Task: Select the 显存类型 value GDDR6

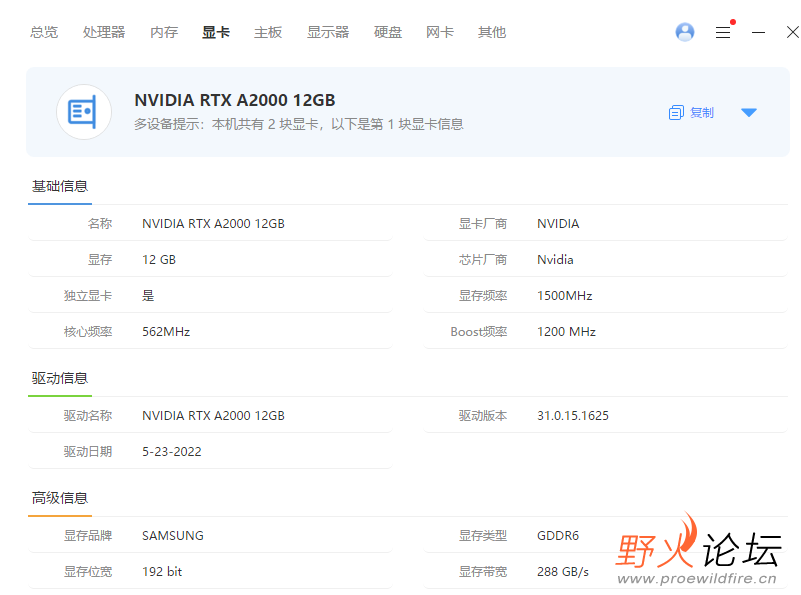Action: tap(558, 536)
